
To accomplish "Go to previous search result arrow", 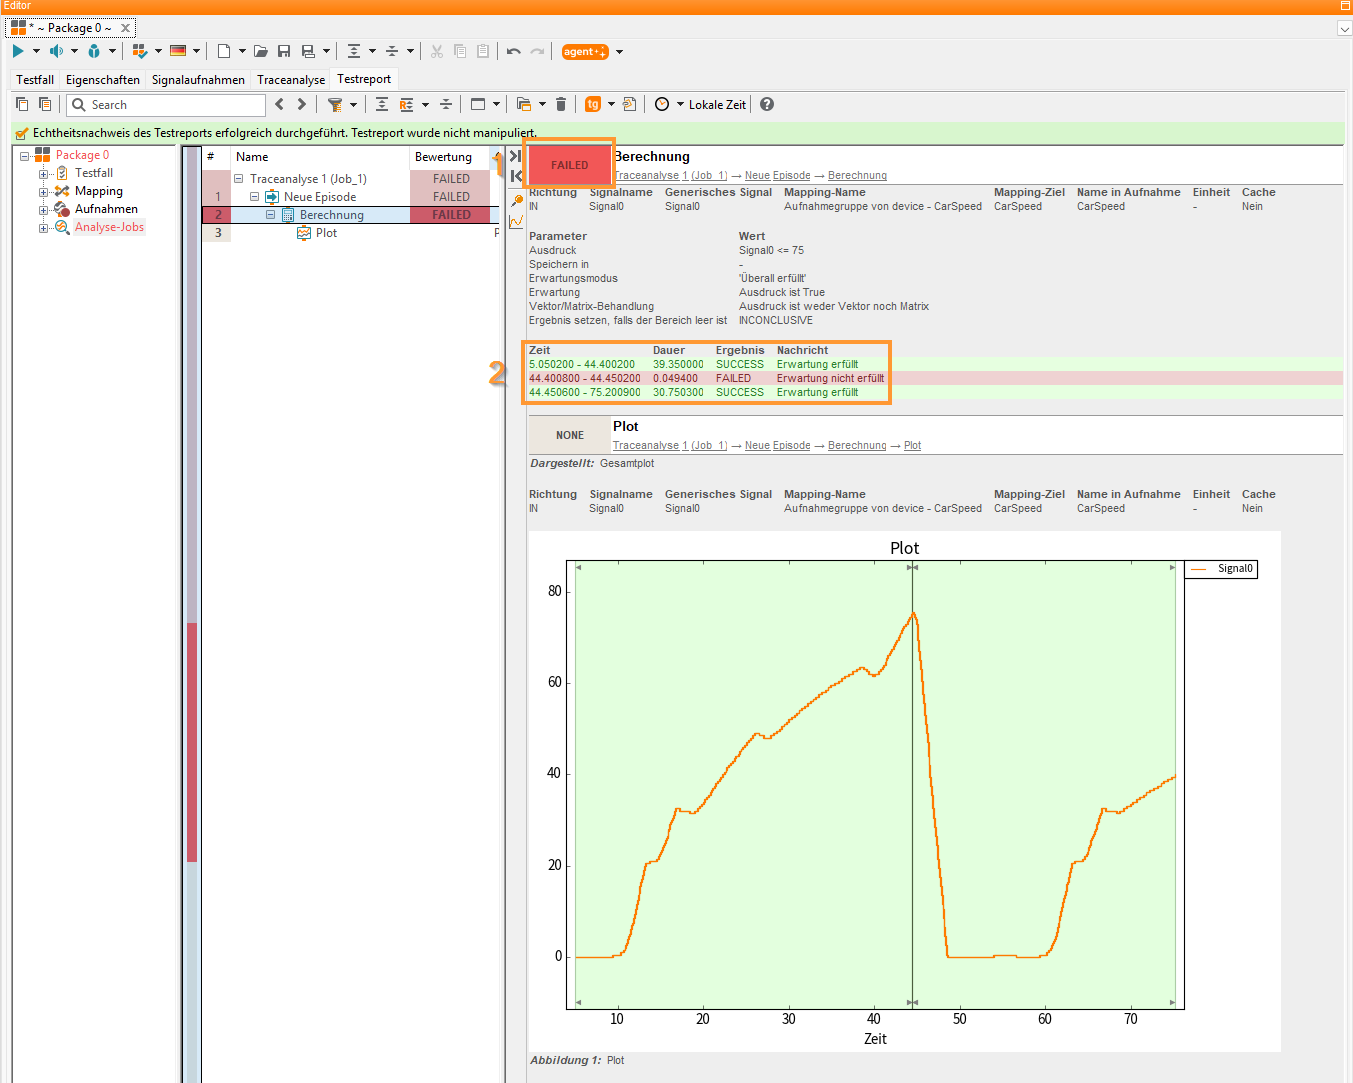I will [280, 104].
